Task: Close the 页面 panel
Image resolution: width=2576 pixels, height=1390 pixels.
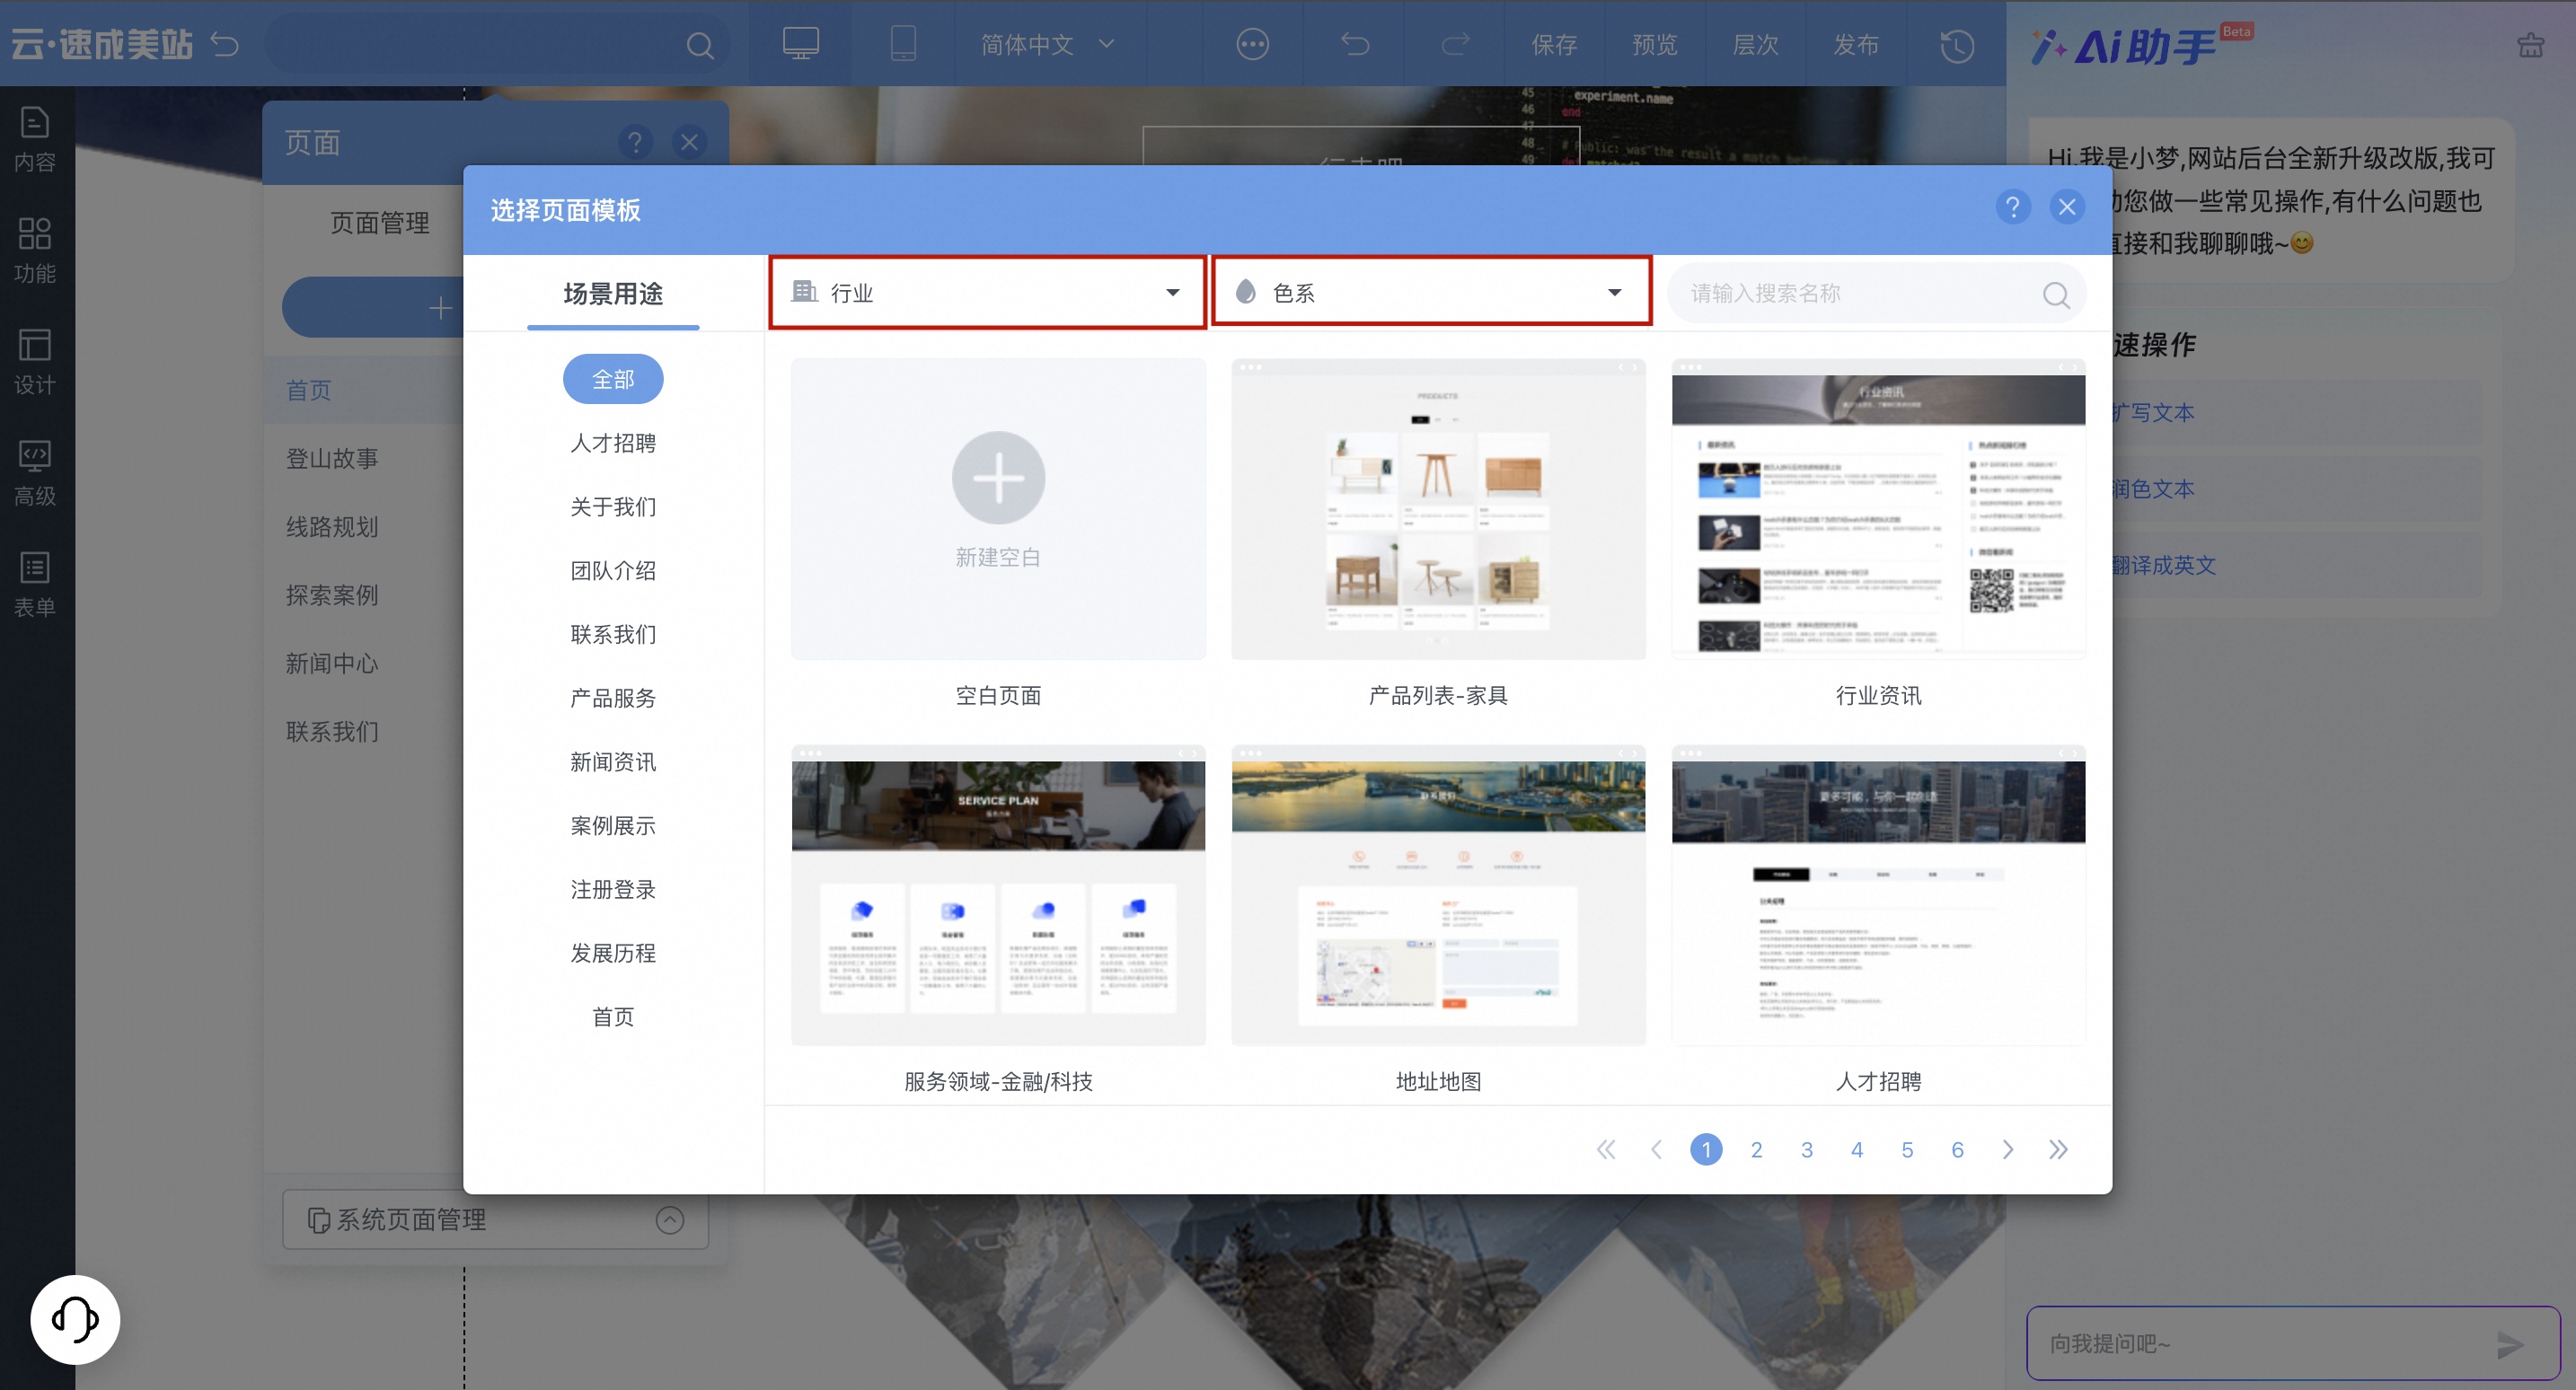Action: 689,142
